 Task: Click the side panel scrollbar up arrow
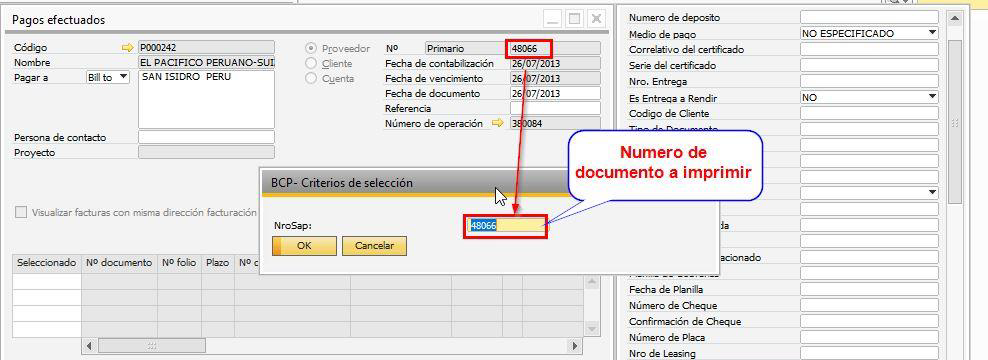tap(955, 18)
